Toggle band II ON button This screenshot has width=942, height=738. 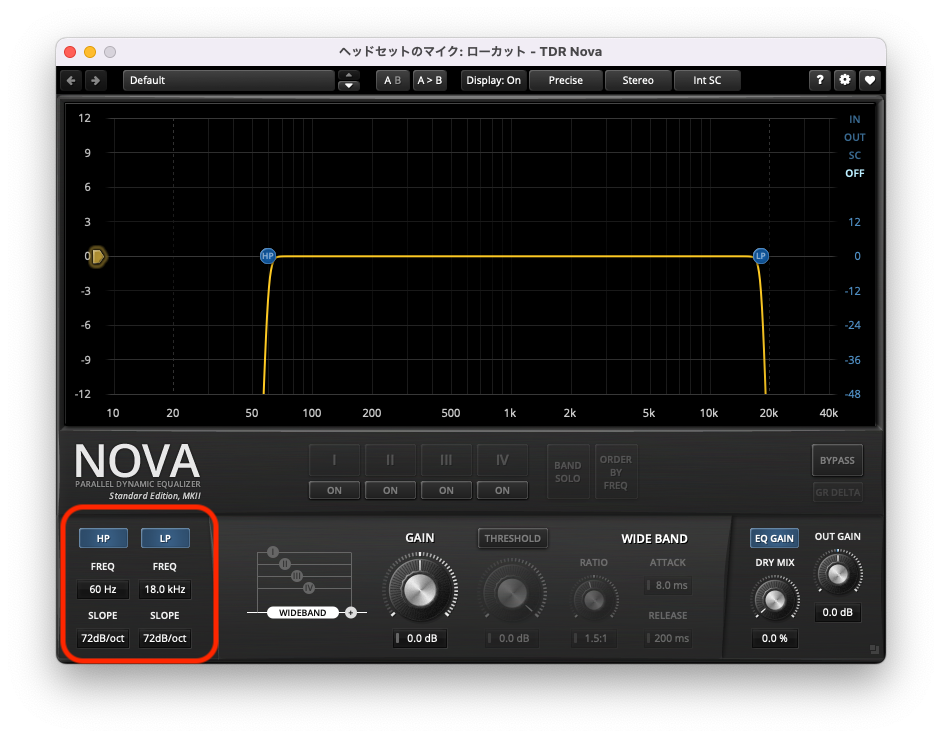390,490
